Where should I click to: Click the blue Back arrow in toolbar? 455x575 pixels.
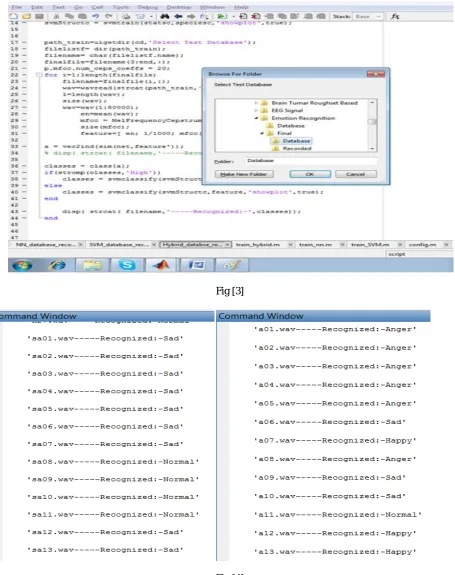178,17
